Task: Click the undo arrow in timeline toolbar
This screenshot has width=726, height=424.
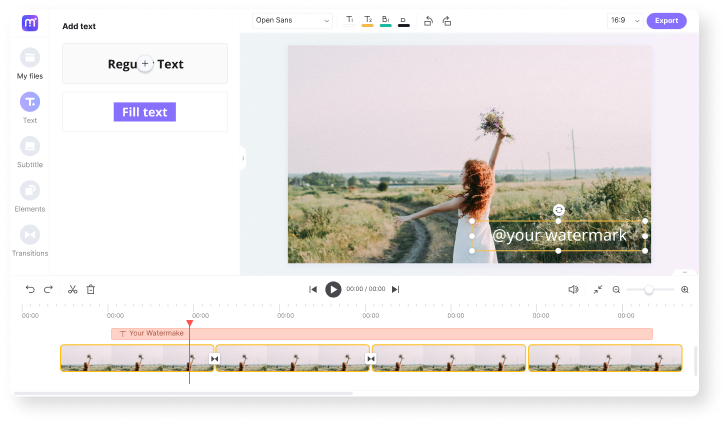Action: [x=30, y=289]
